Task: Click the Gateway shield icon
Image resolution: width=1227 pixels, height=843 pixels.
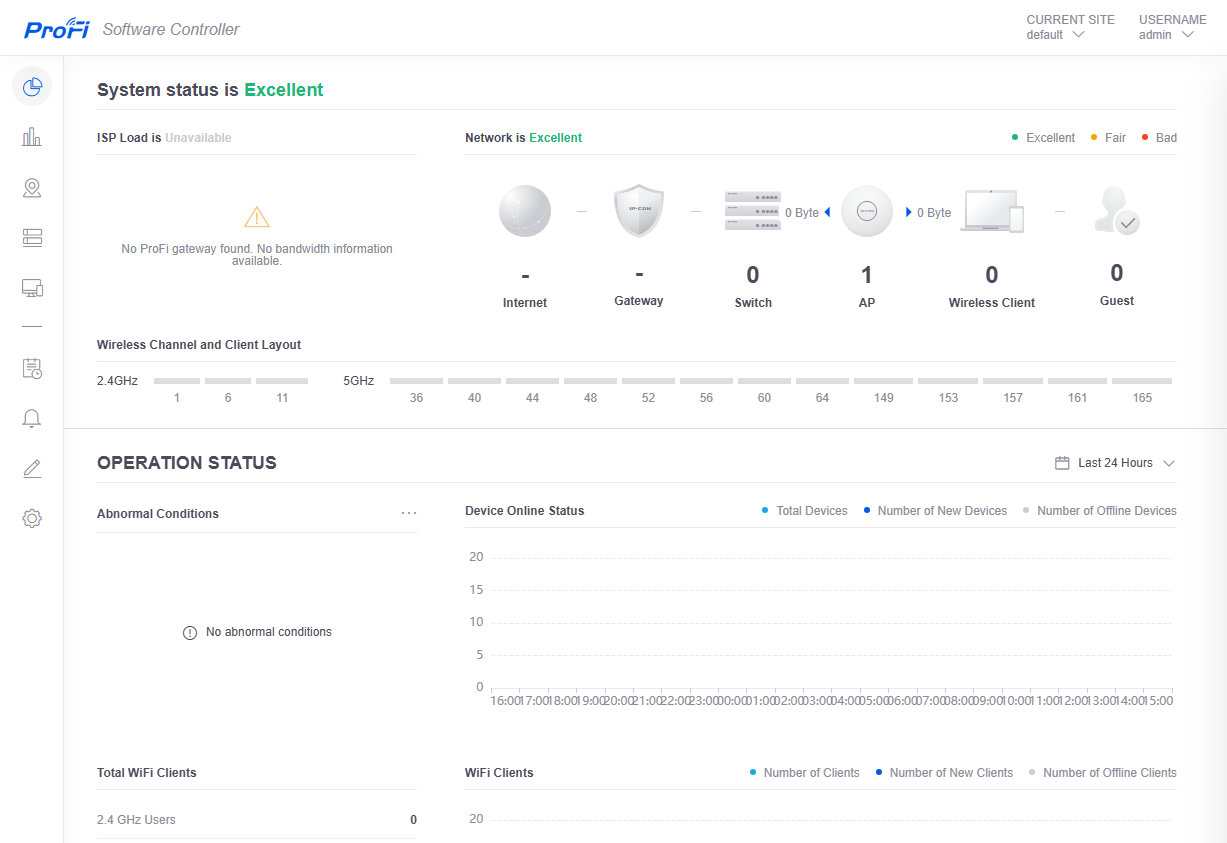Action: 638,211
